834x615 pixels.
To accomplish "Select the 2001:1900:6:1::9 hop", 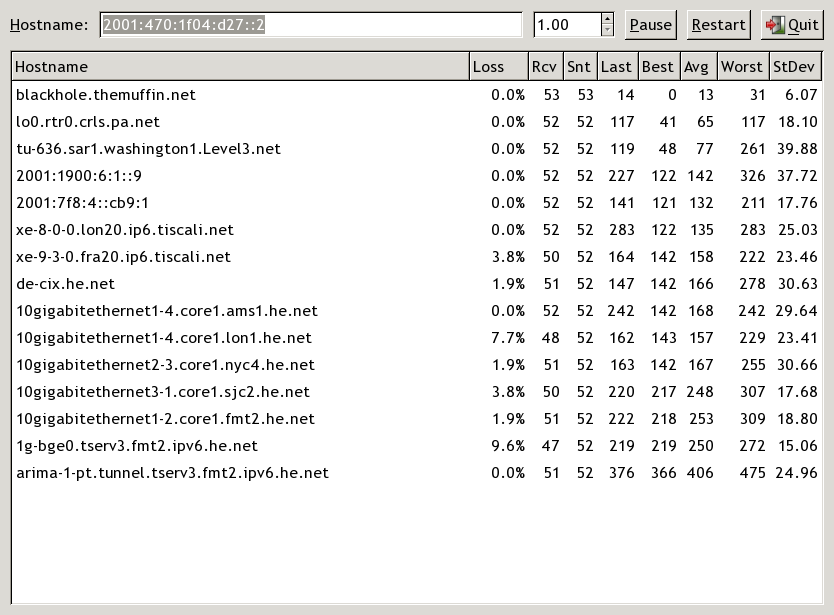I will [417, 176].
